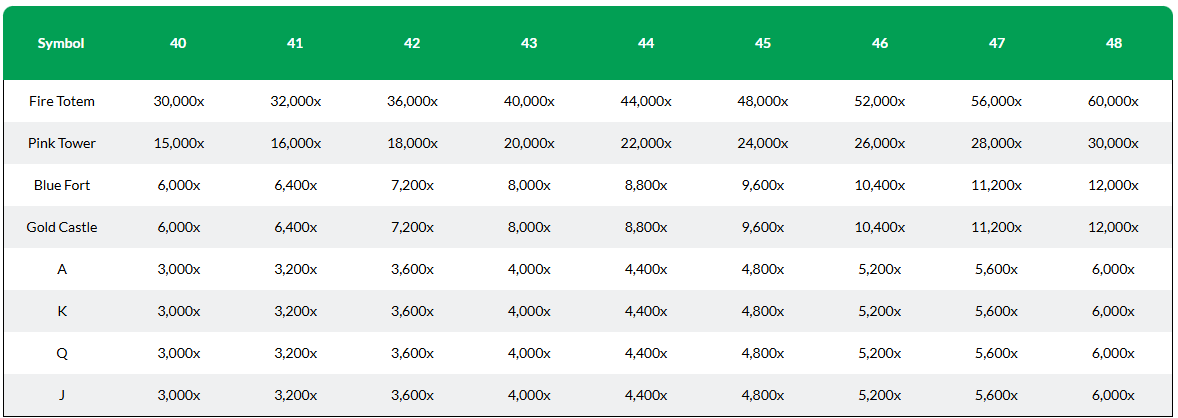Image resolution: width=1178 pixels, height=418 pixels.
Task: Select the K symbol row label
Action: (62, 311)
